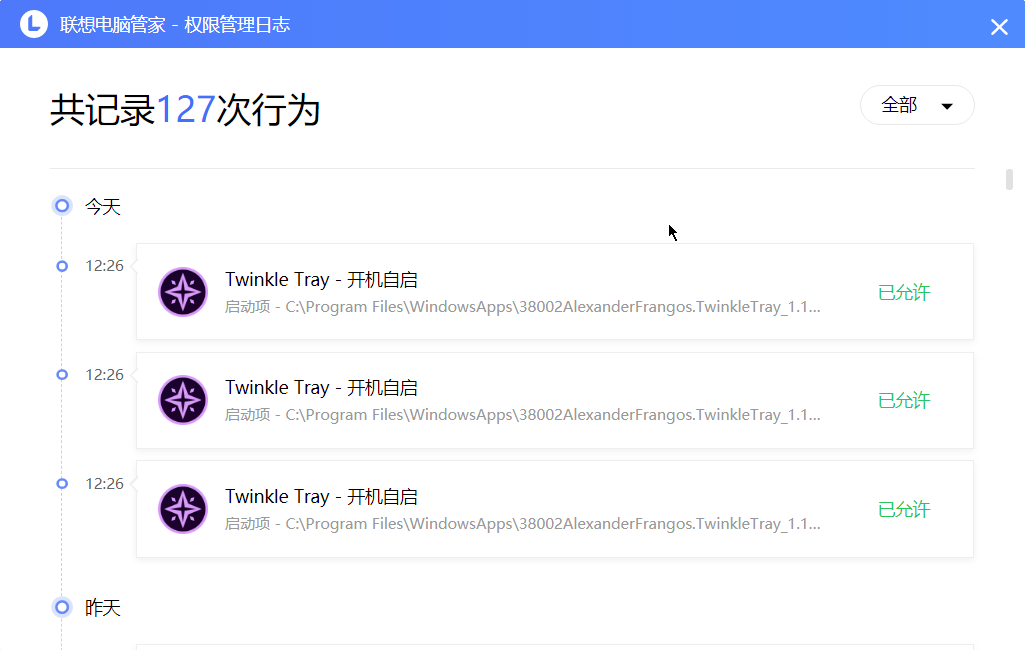
Task: Click the timeline dot beside the second 12:26
Action: [62, 375]
